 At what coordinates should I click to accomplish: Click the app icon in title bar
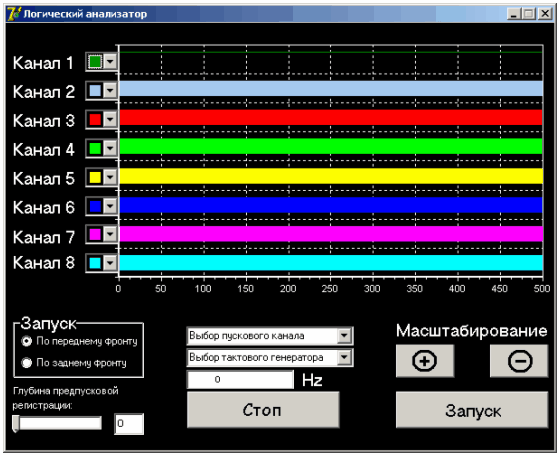pos(14,14)
